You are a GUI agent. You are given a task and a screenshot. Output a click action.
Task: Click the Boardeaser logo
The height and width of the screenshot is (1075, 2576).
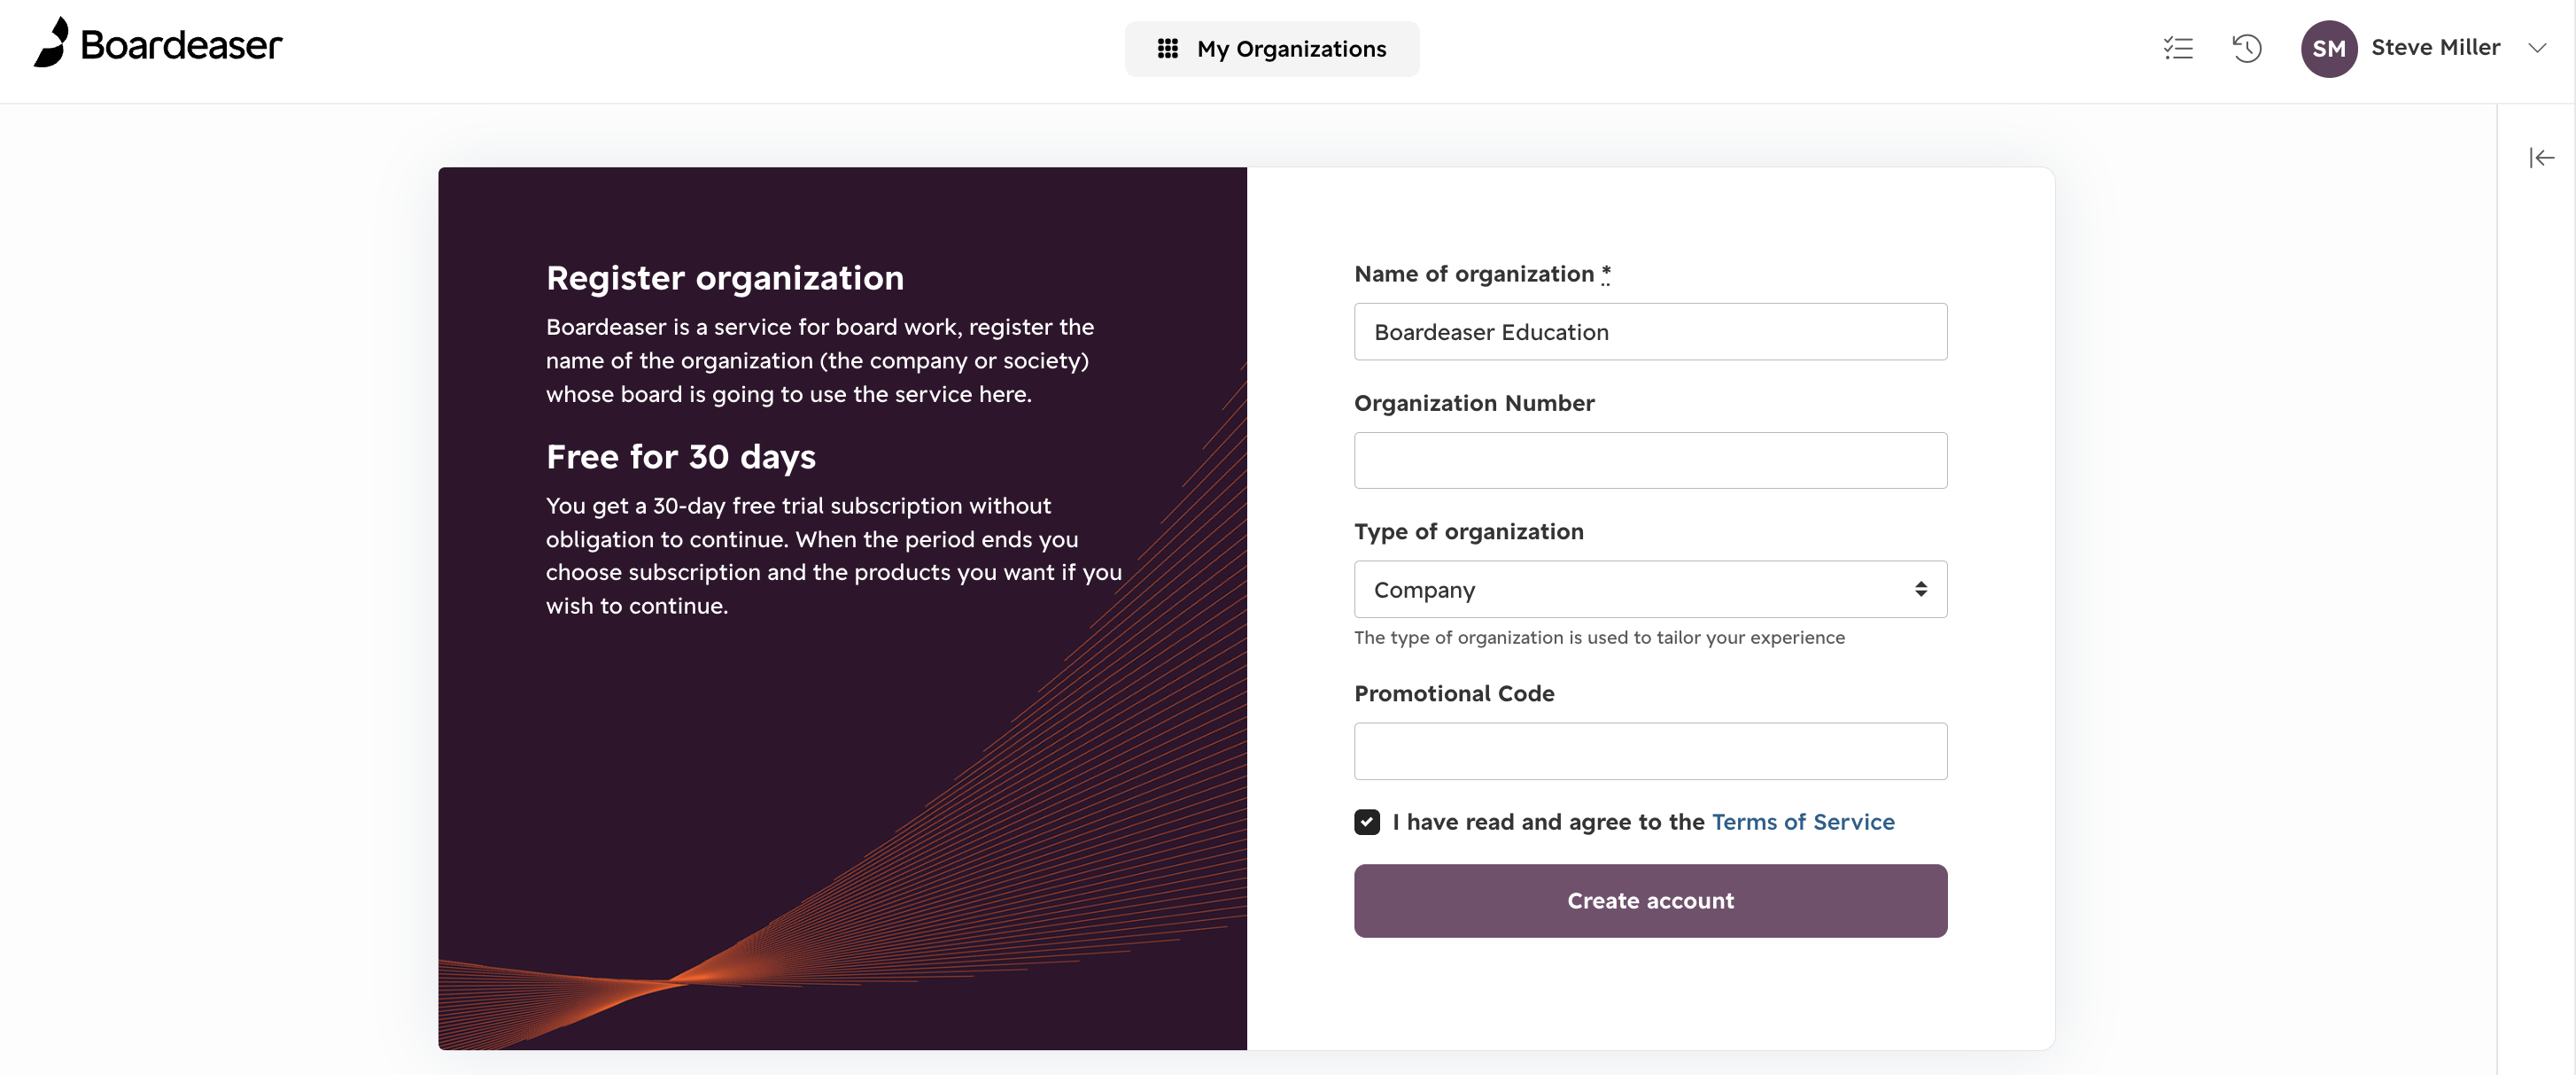tap(158, 44)
